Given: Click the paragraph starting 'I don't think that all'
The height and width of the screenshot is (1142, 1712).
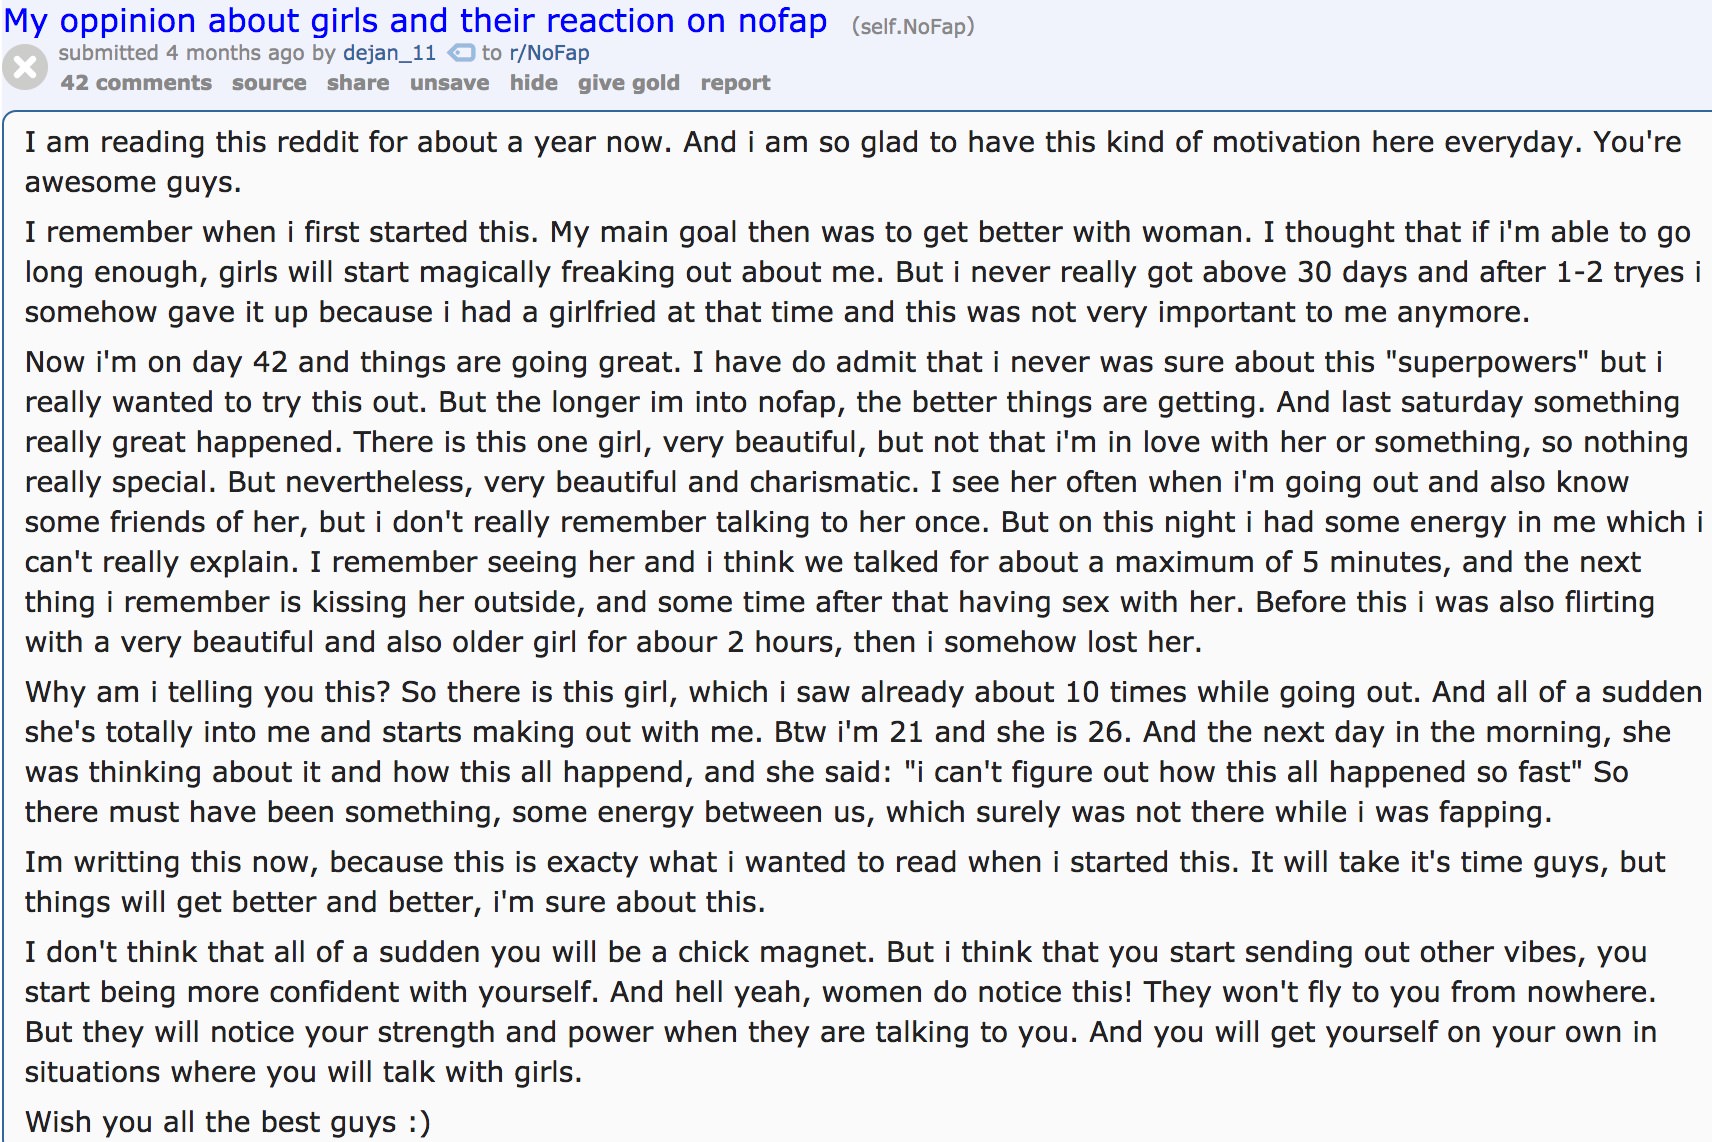Looking at the screenshot, I should pyautogui.click(x=841, y=1012).
